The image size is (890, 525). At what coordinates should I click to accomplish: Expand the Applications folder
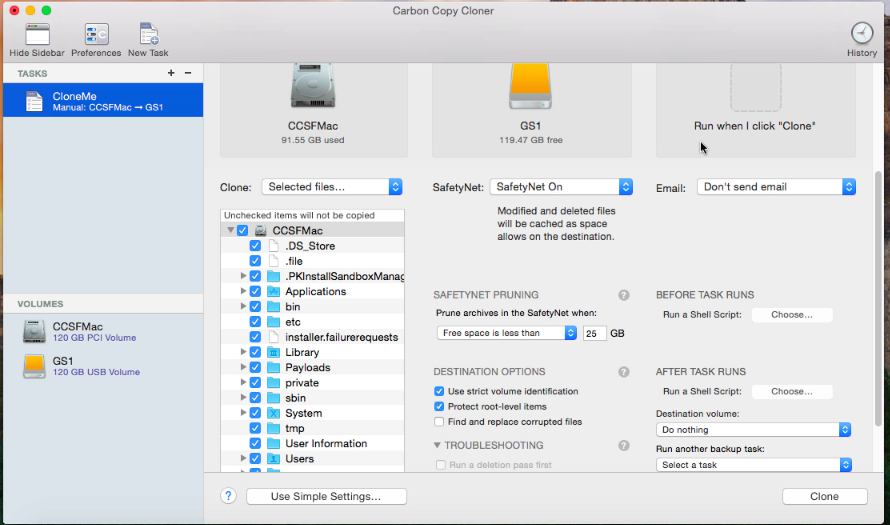[243, 291]
